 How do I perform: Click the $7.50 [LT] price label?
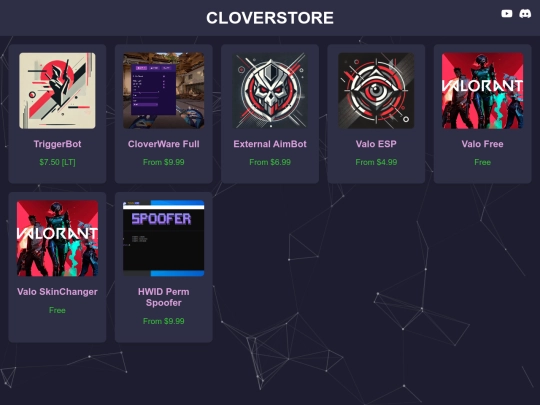57,162
